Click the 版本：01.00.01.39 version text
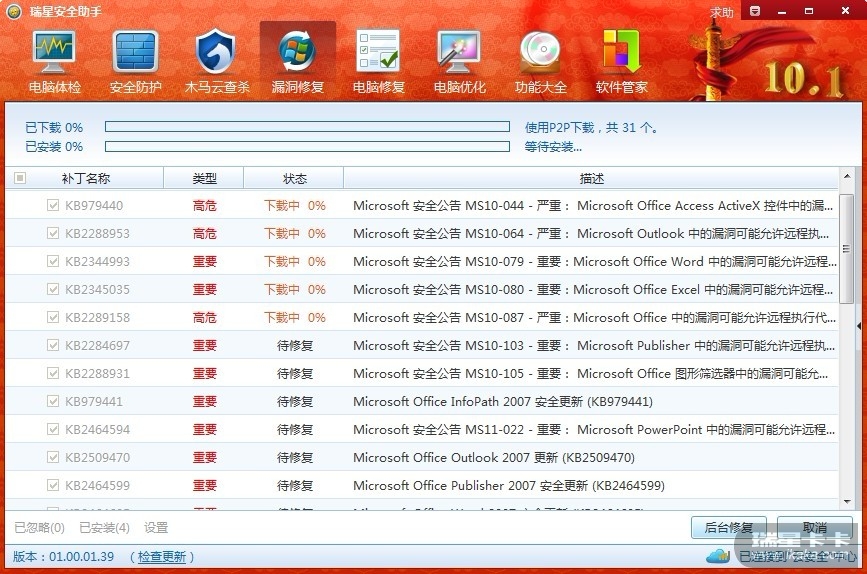 click(64, 556)
